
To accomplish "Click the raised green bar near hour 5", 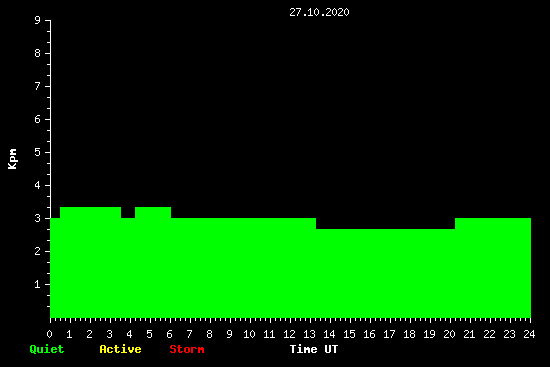I will pos(153,262).
